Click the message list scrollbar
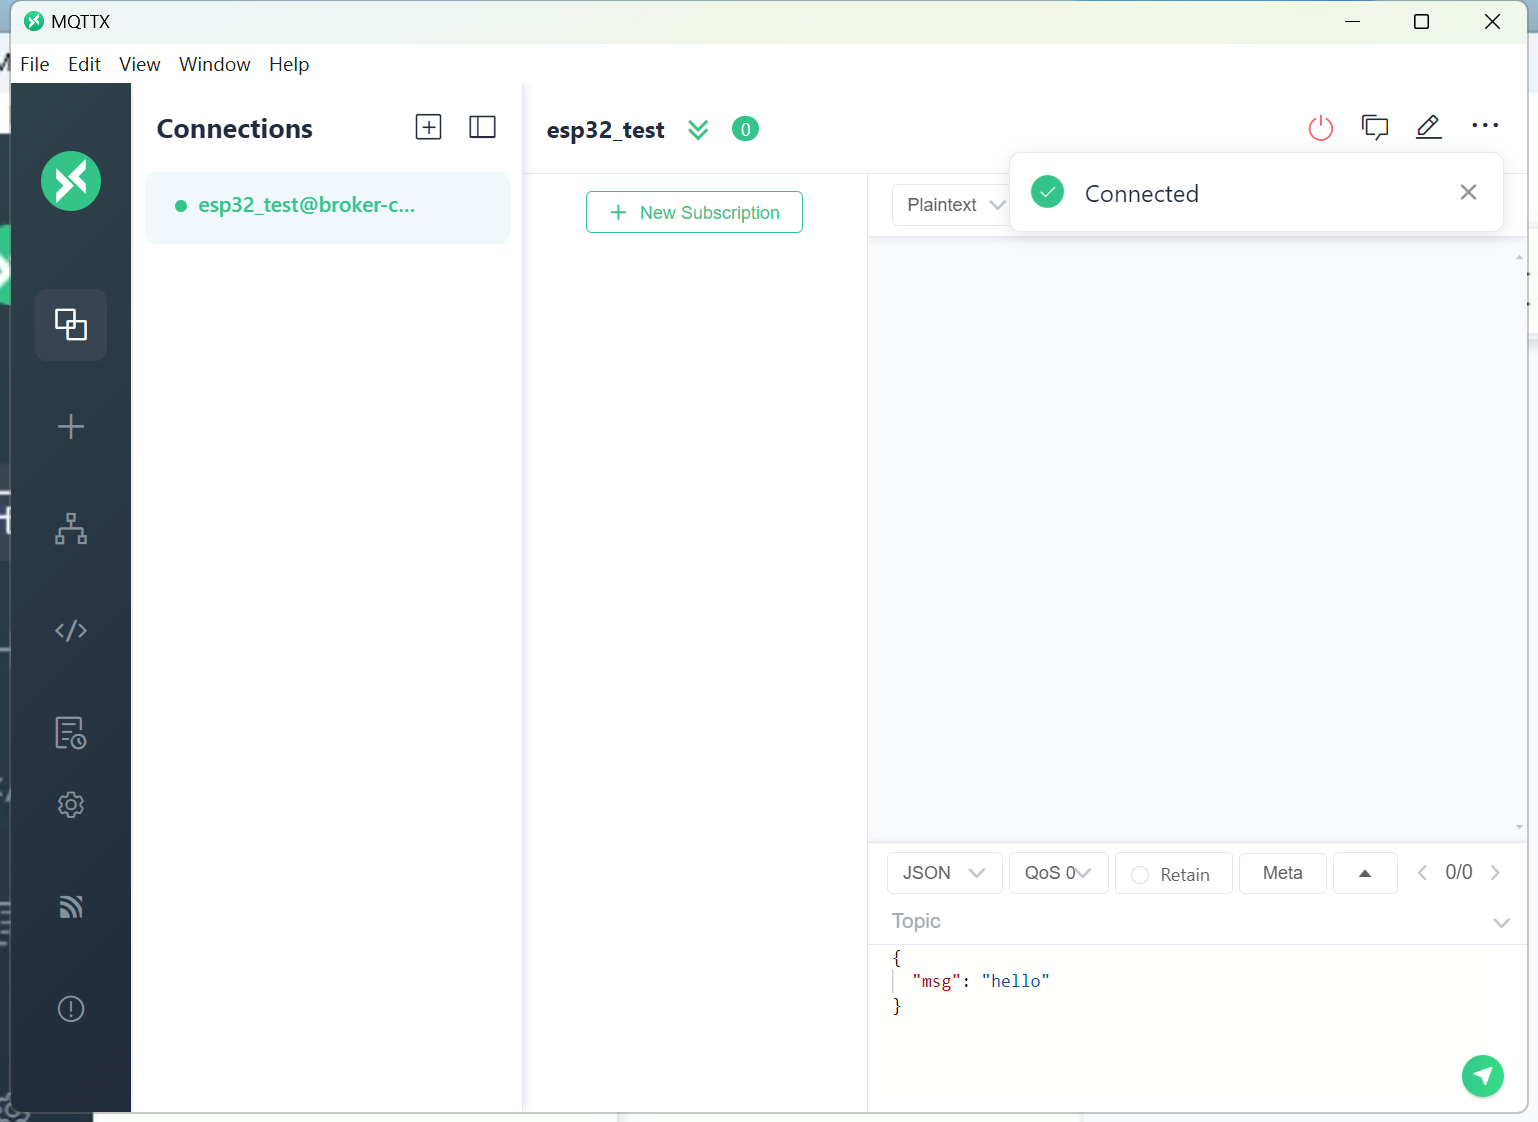 pos(1519,542)
